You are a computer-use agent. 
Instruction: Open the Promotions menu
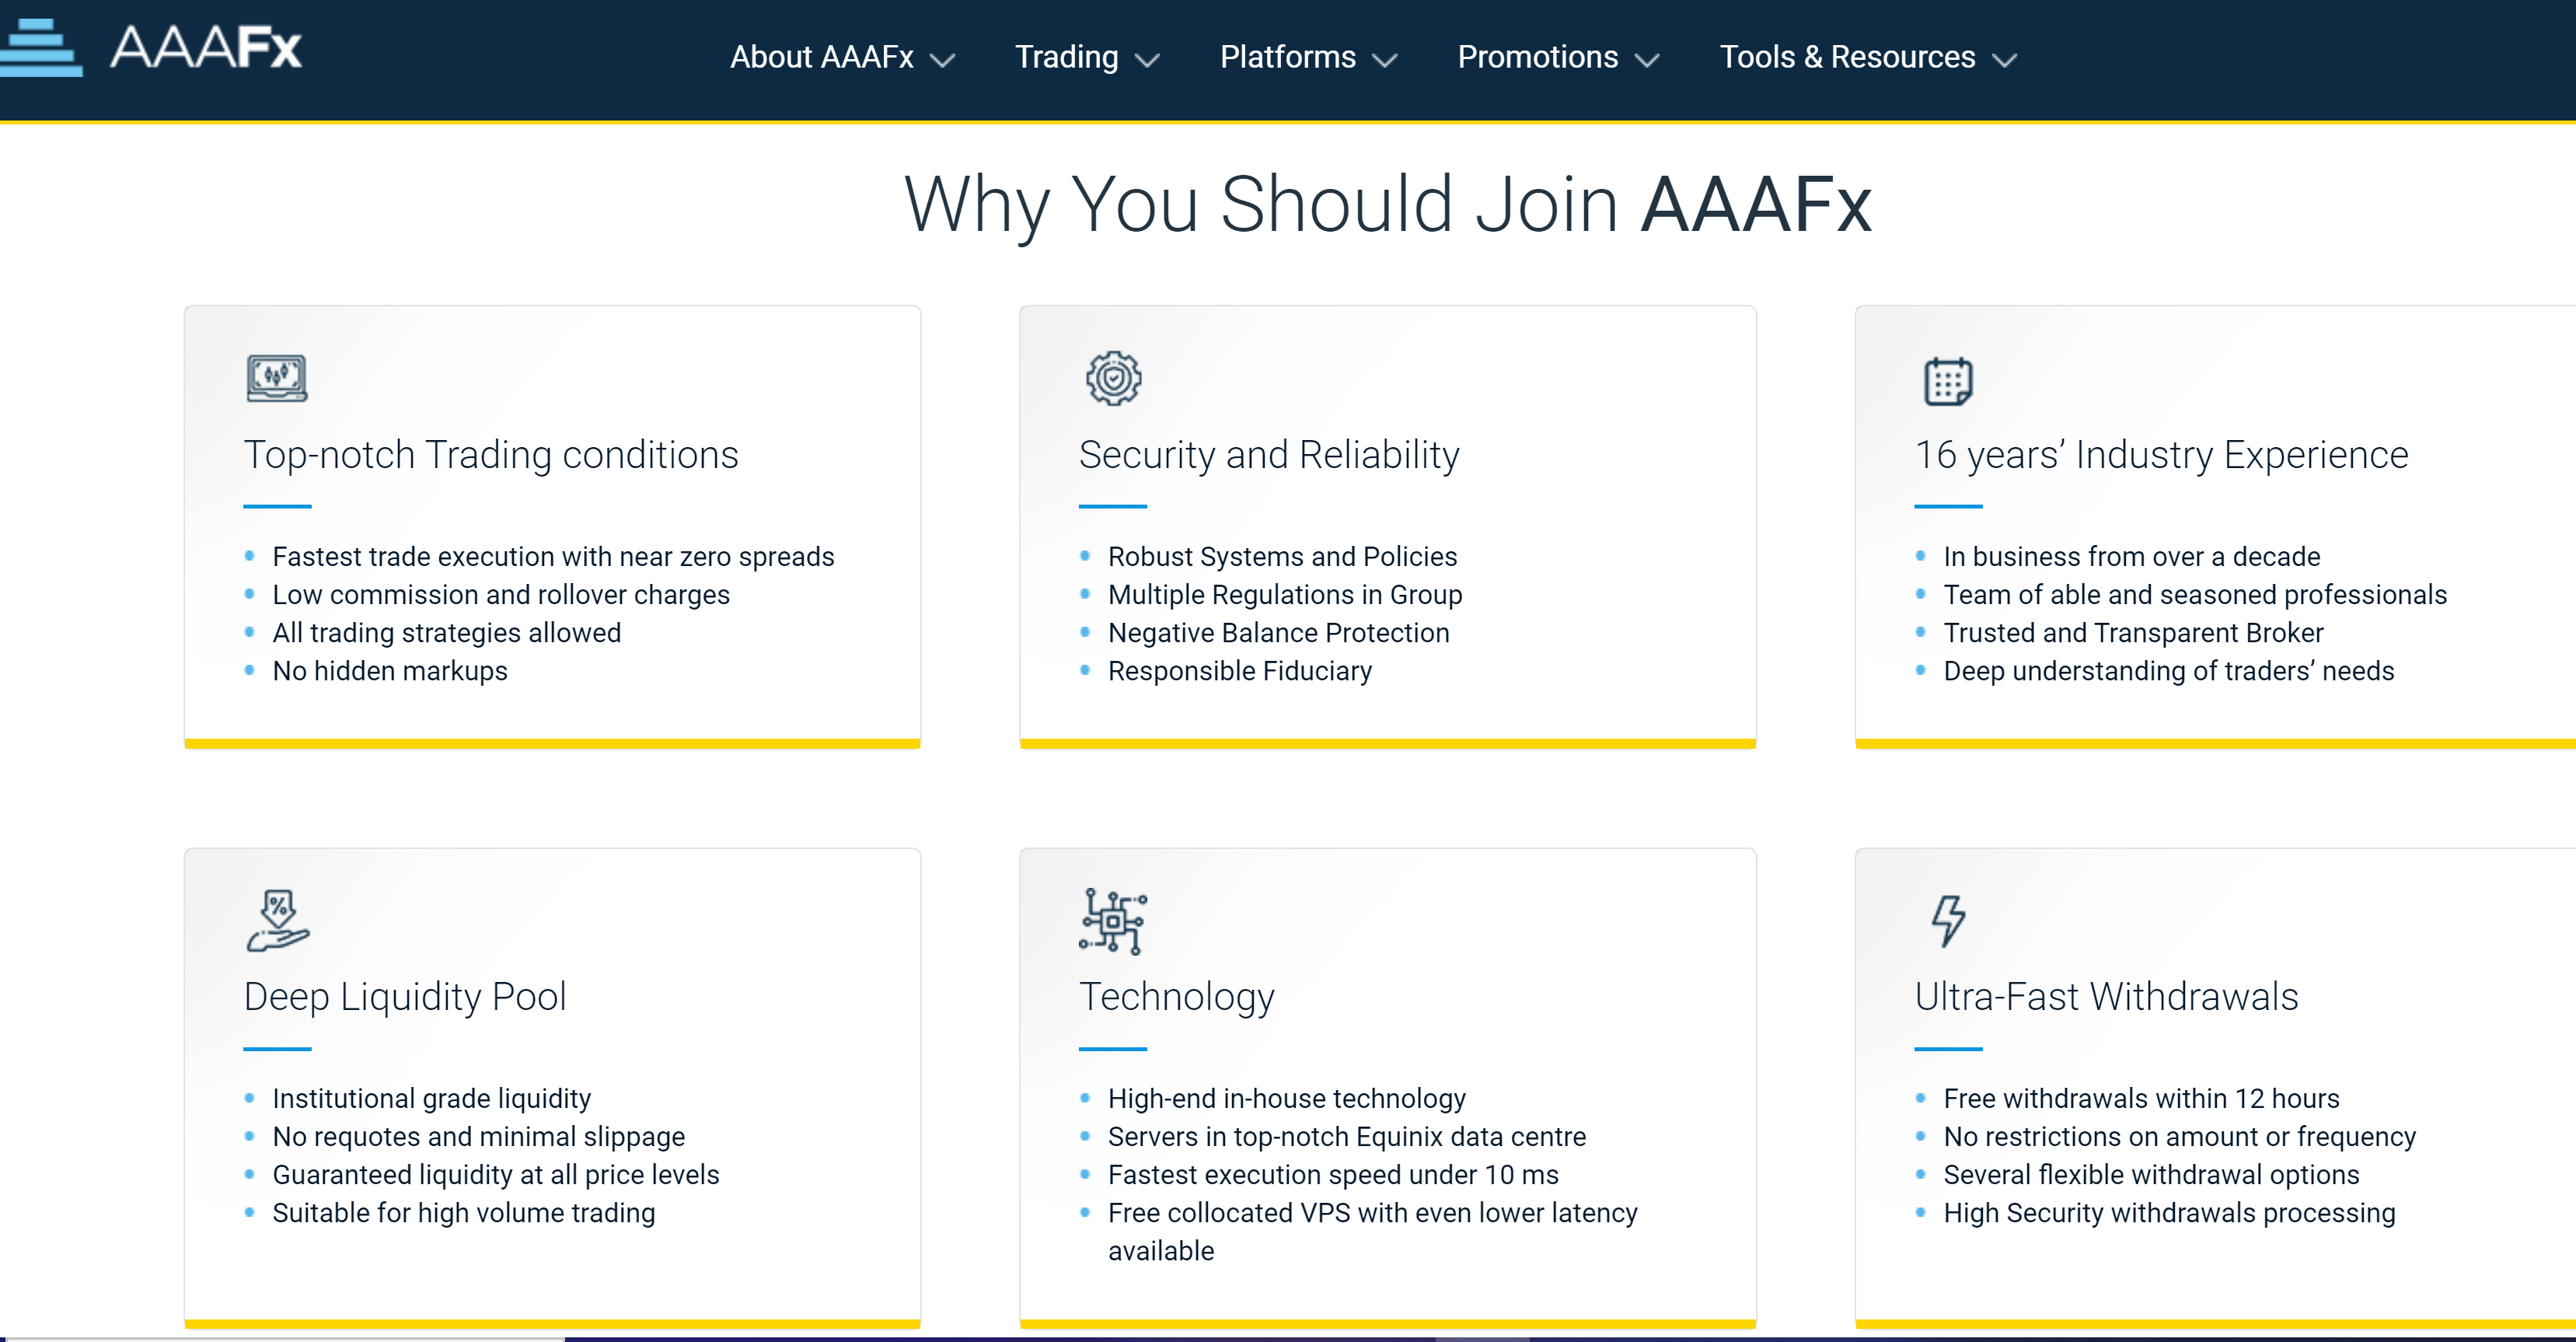(x=1537, y=57)
